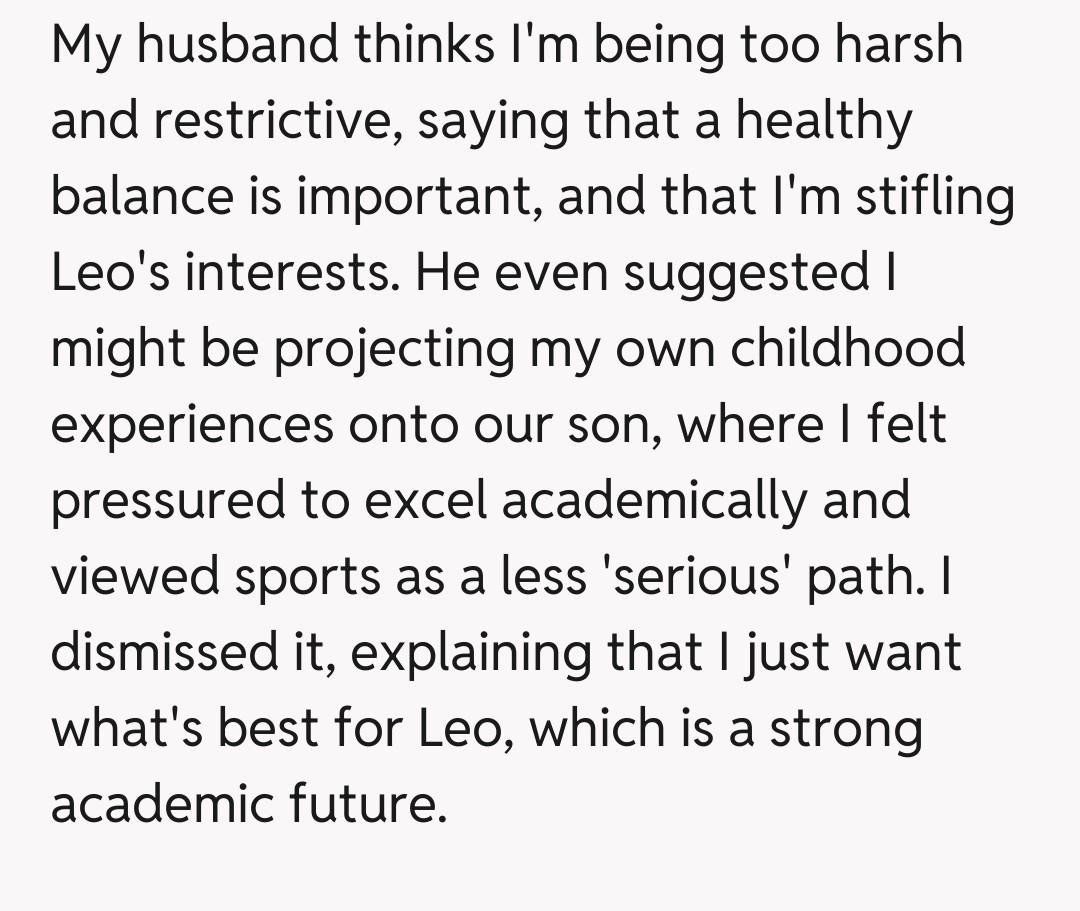Screen dimensions: 1080x911
Task: Click the word "projecting" in the paragraph
Action: click(x=393, y=348)
